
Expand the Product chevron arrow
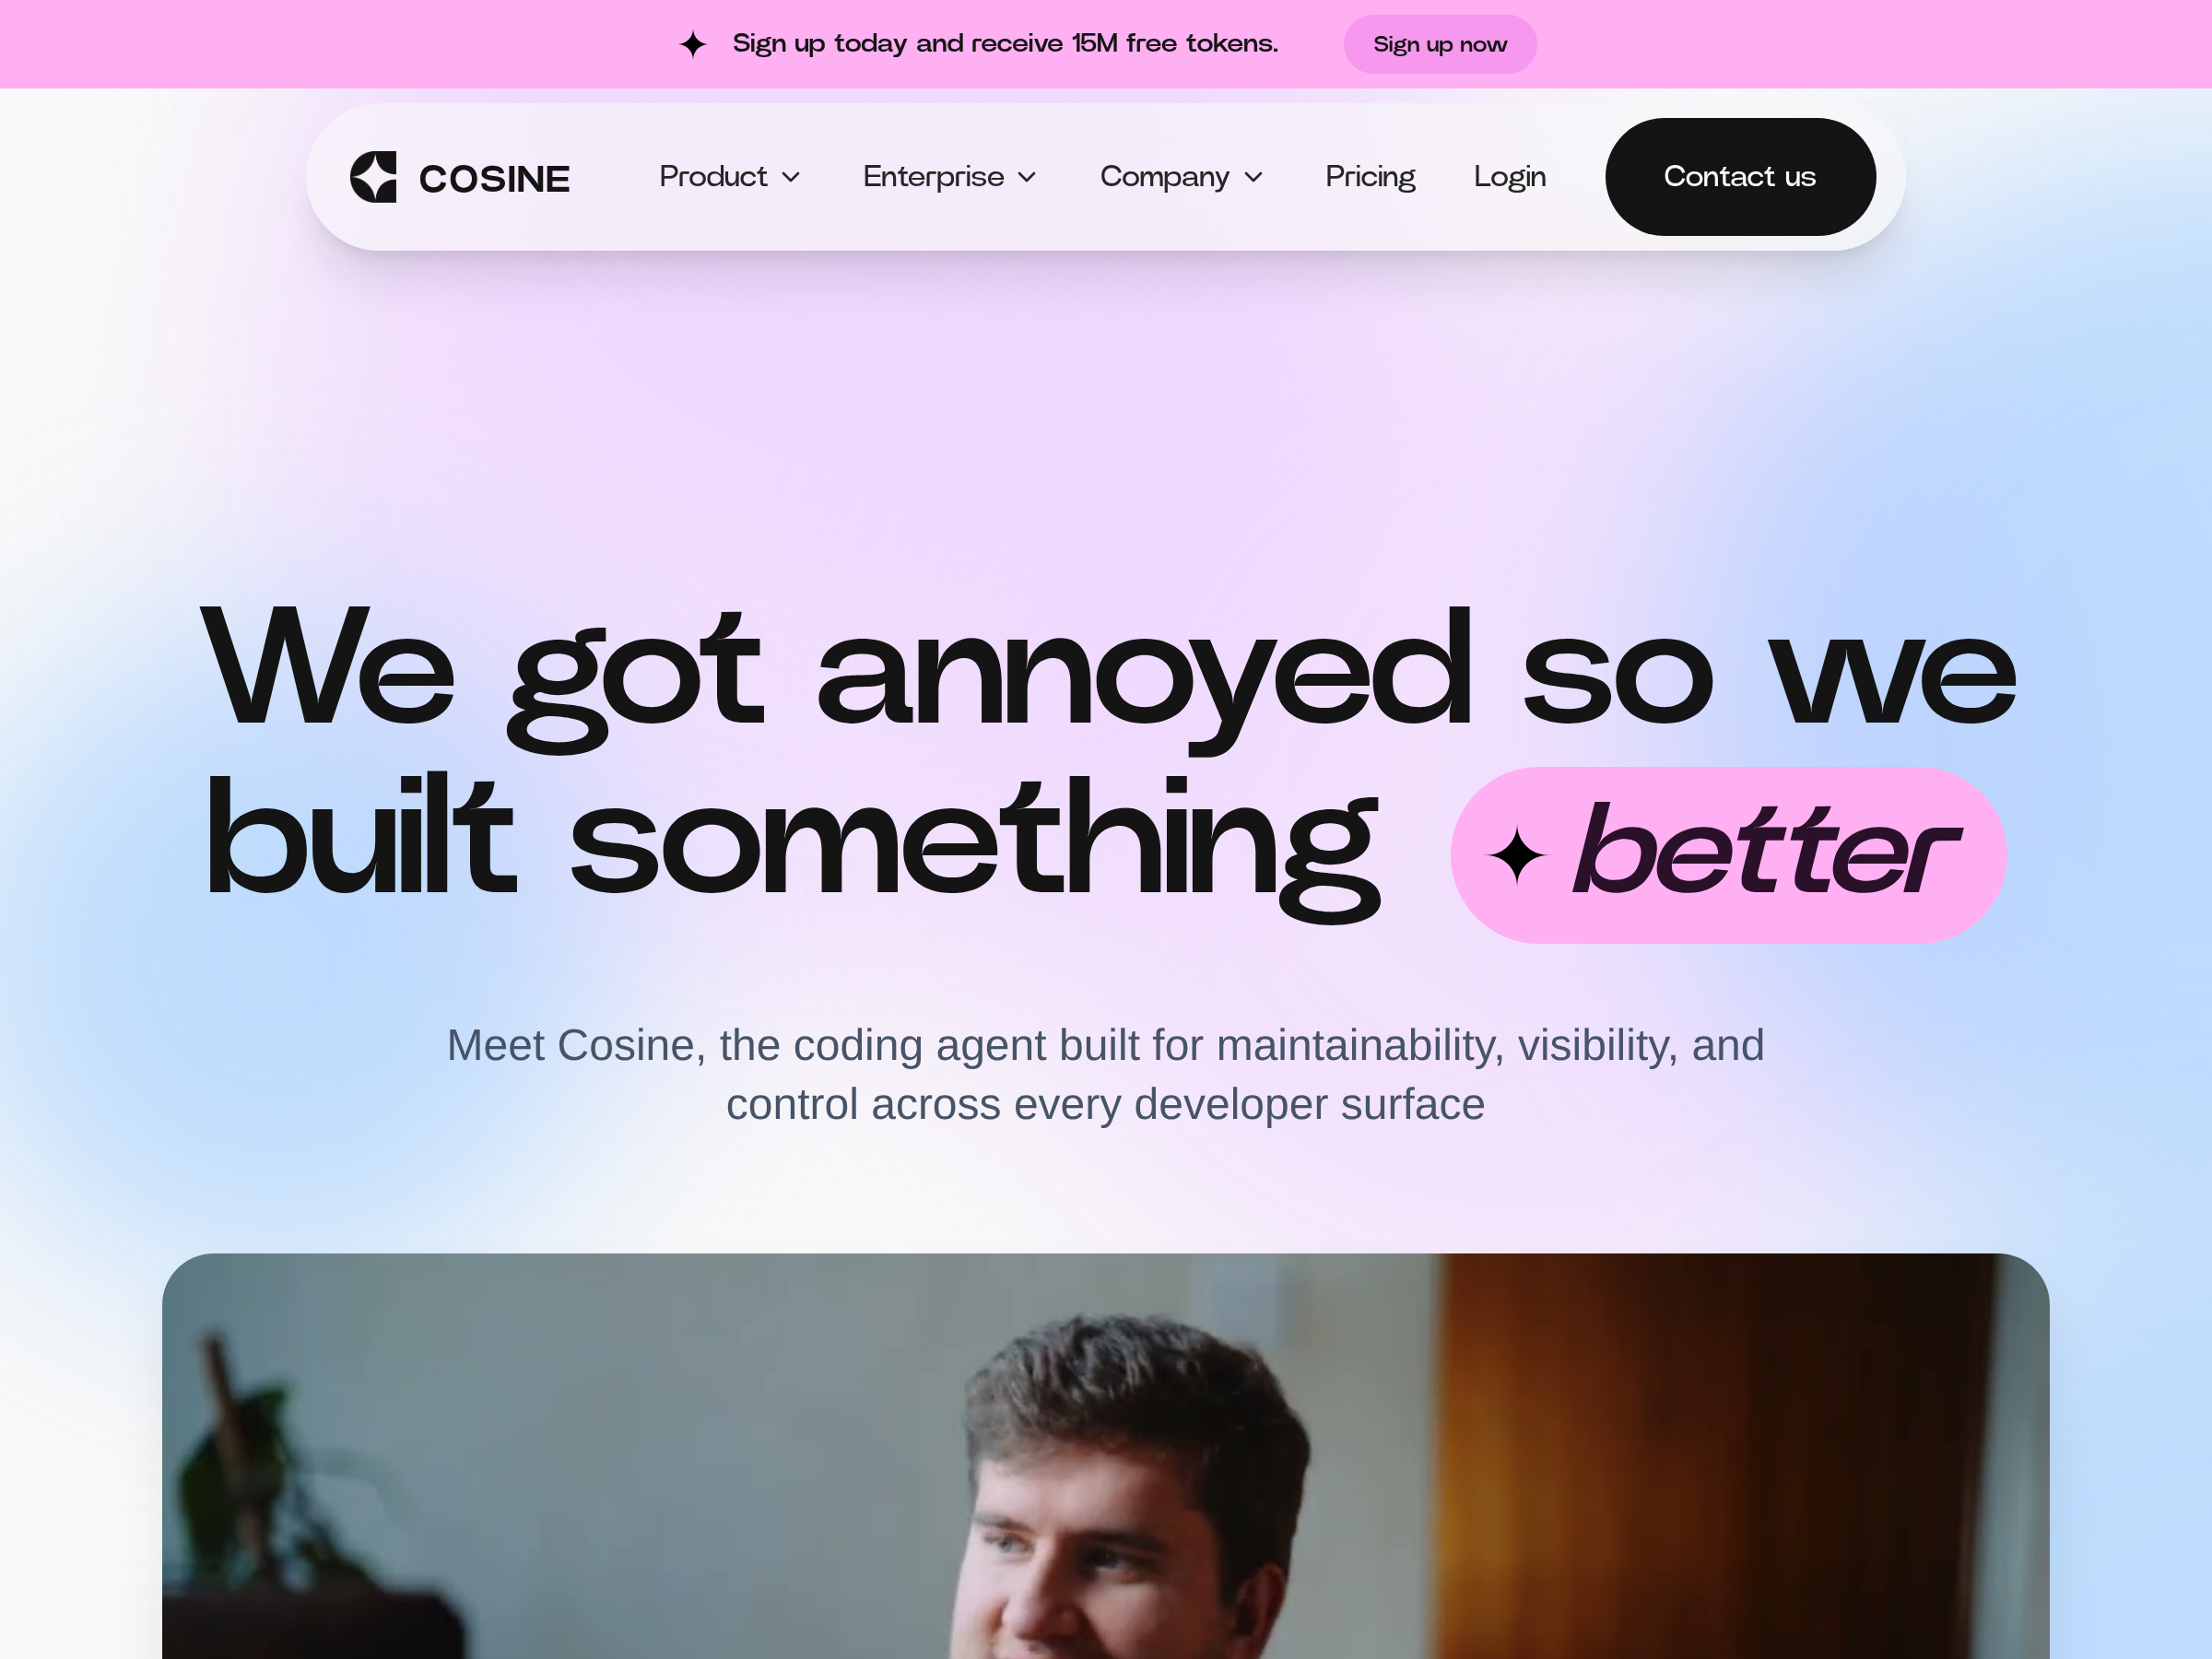pos(791,177)
